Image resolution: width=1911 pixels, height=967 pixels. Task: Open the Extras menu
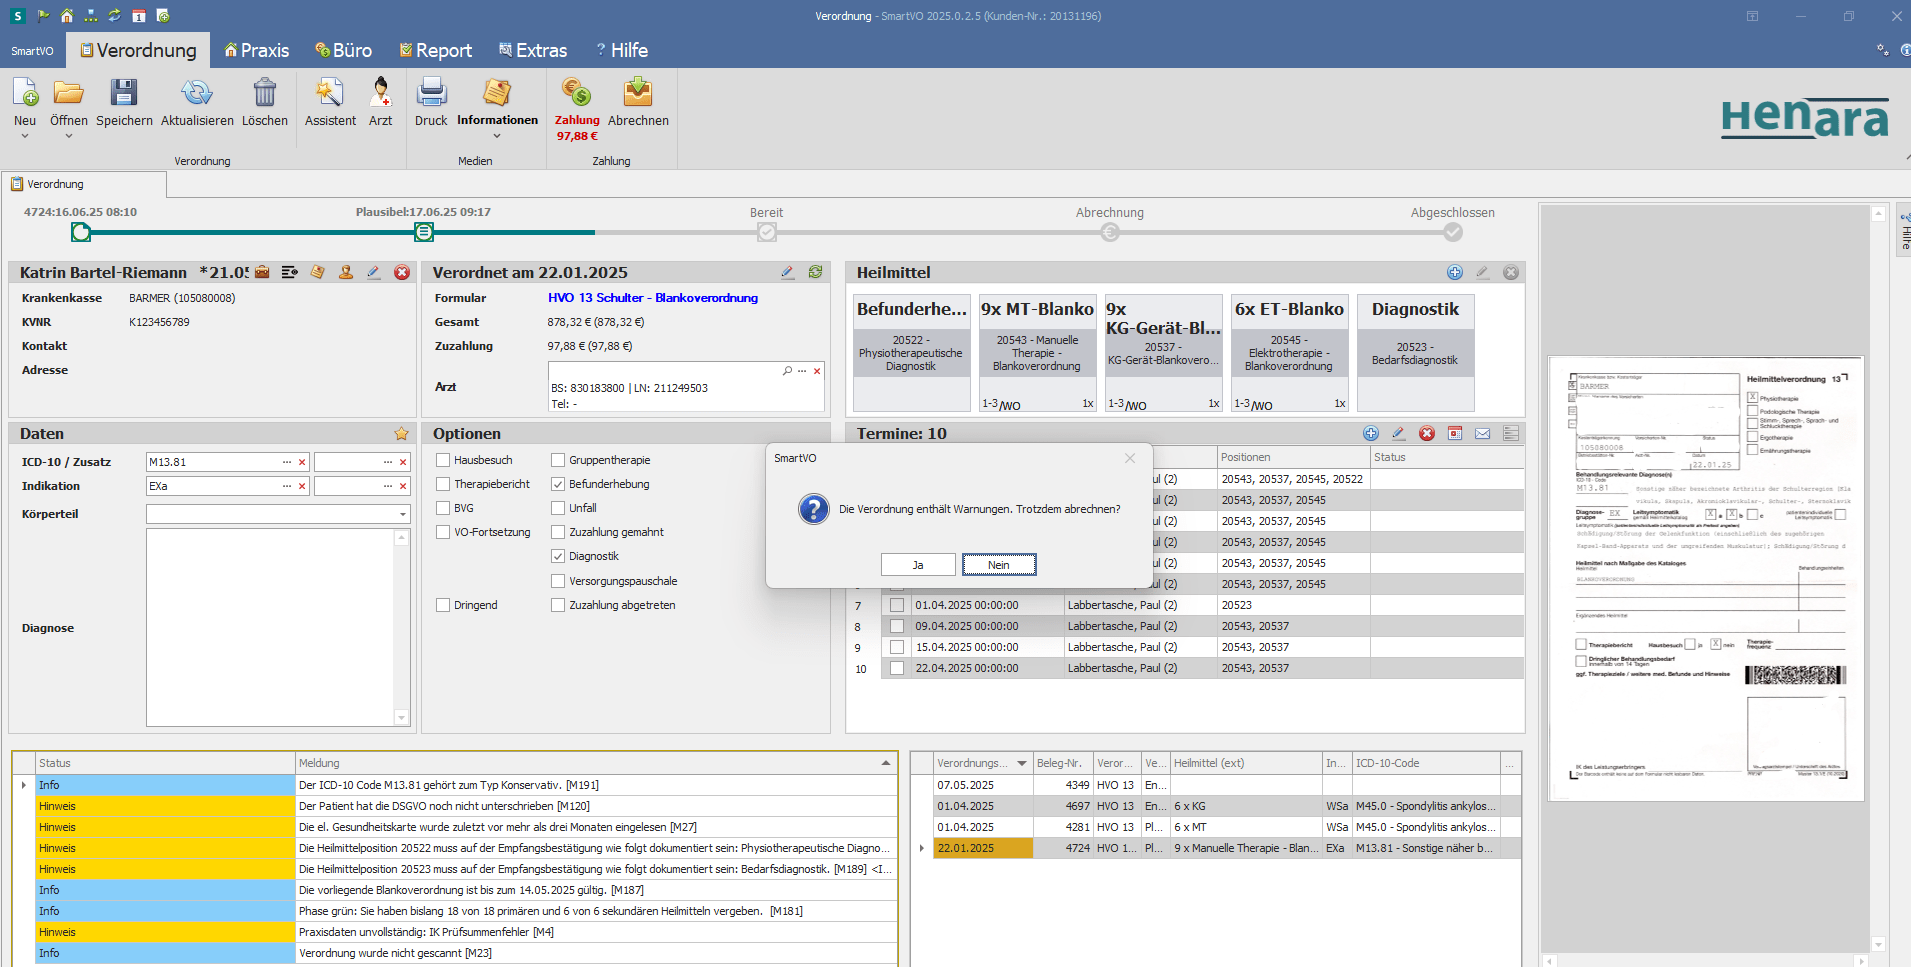point(533,49)
